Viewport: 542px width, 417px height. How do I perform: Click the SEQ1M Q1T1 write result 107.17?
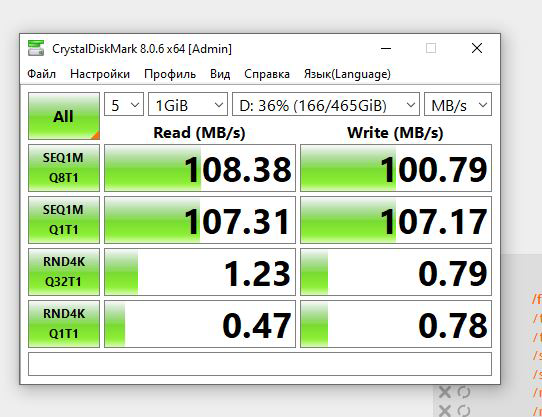click(x=396, y=220)
